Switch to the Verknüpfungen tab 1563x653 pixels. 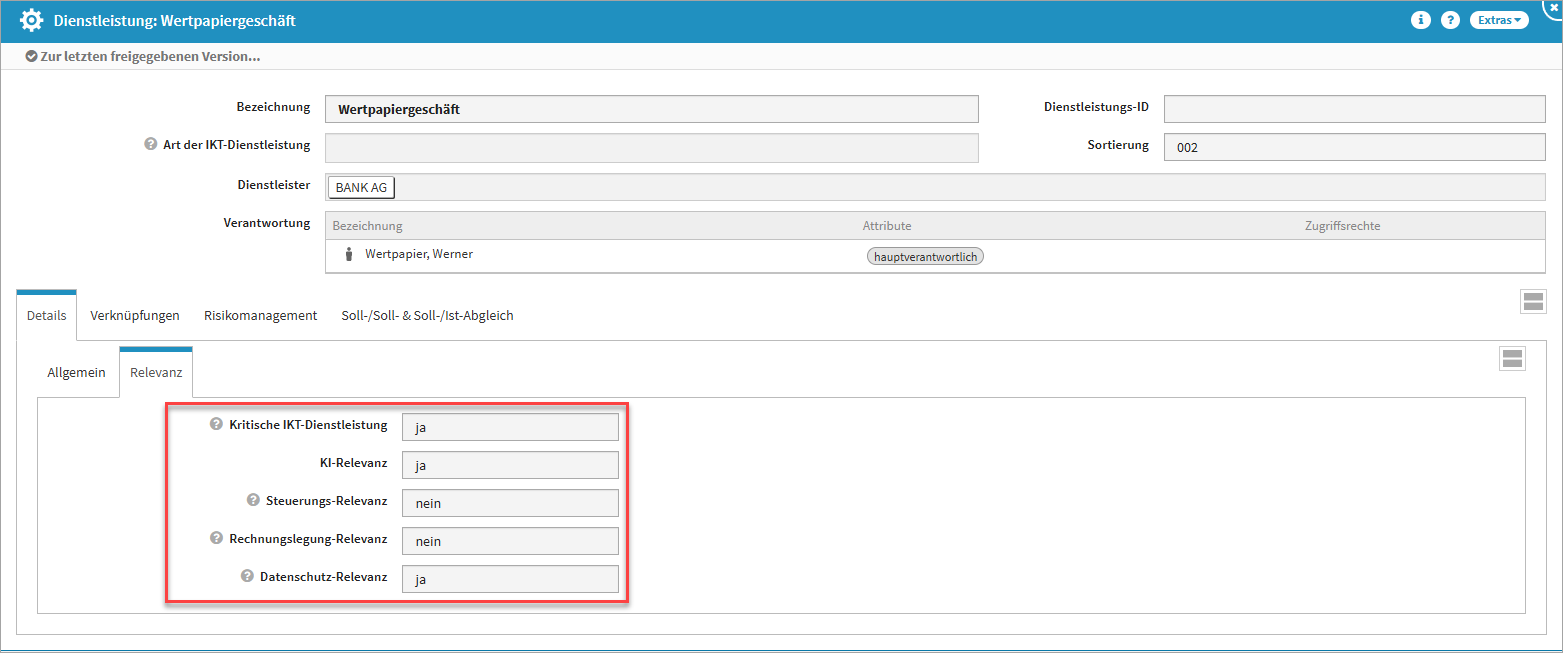[135, 316]
